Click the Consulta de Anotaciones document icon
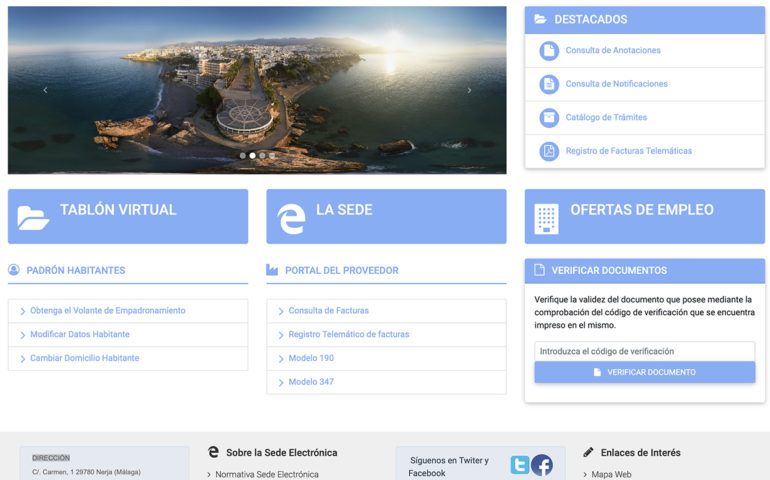 (x=549, y=51)
